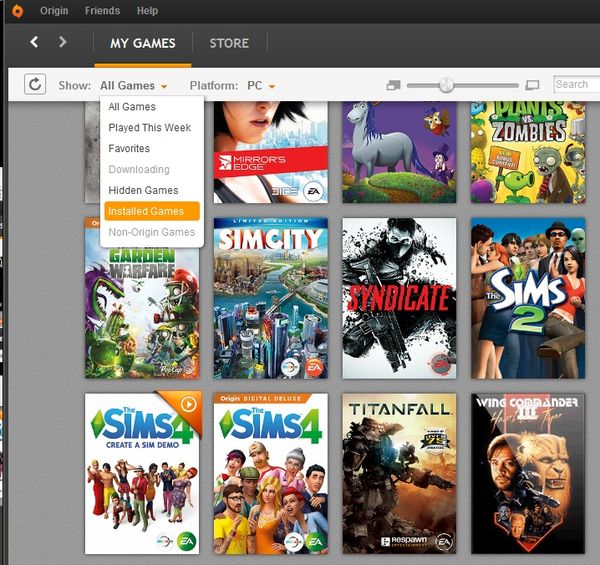600x565 pixels.
Task: Expand the Show All Games dropdown
Action: pos(134,86)
